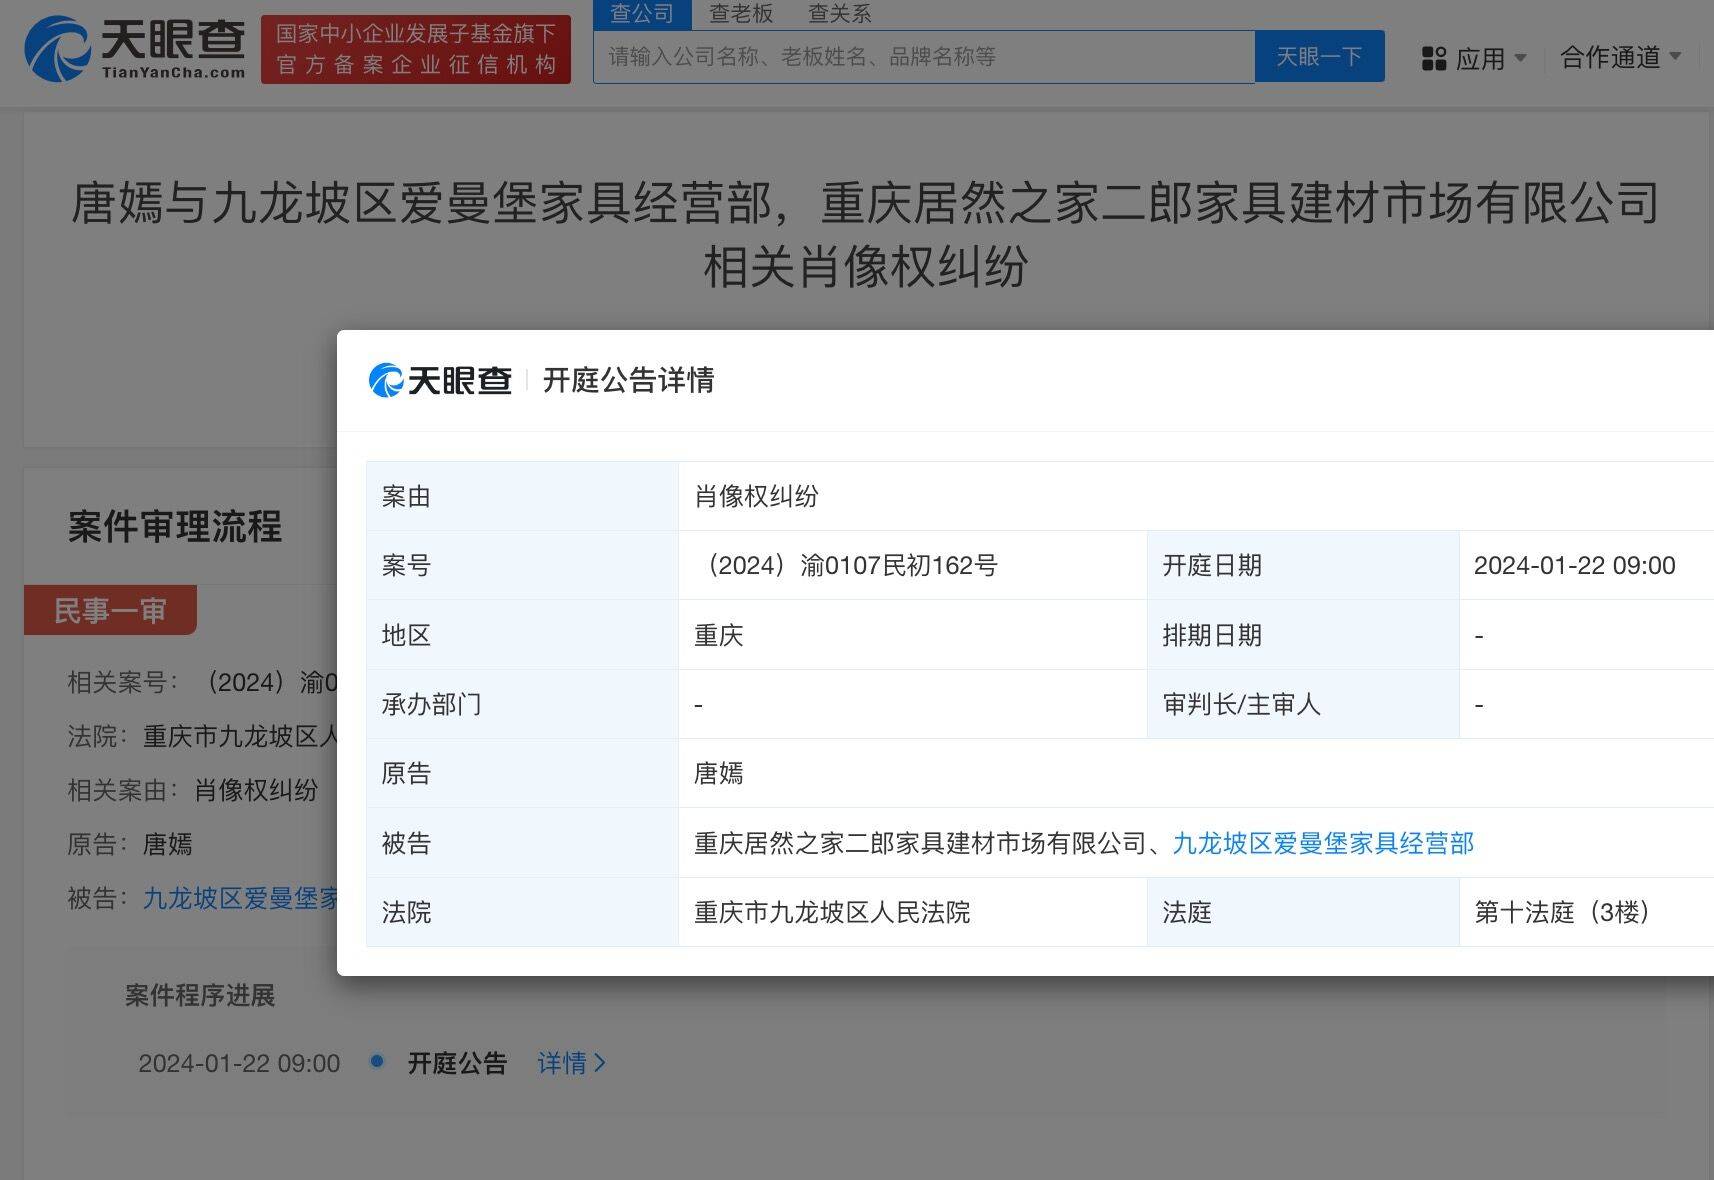Image resolution: width=1714 pixels, height=1180 pixels.
Task: Click the 案件程序进展 subheading
Action: coord(200,995)
